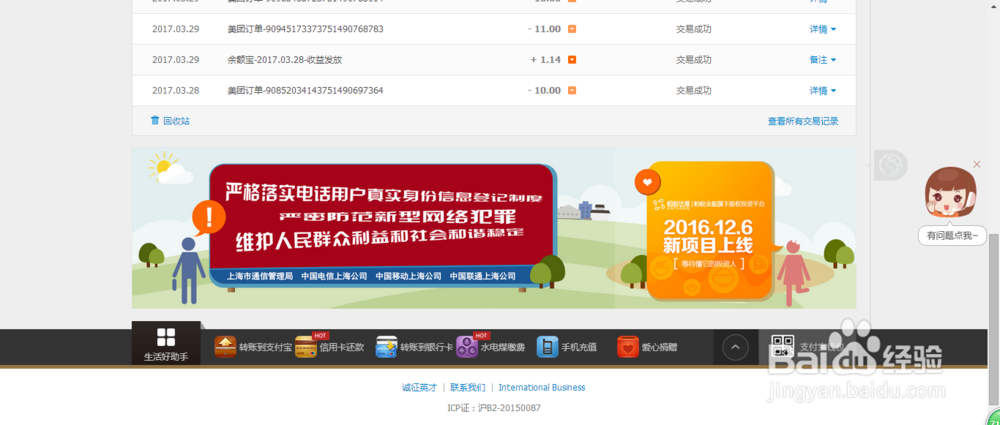Click the amount - 11.00
The height and width of the screenshot is (425, 1000).
click(544, 29)
